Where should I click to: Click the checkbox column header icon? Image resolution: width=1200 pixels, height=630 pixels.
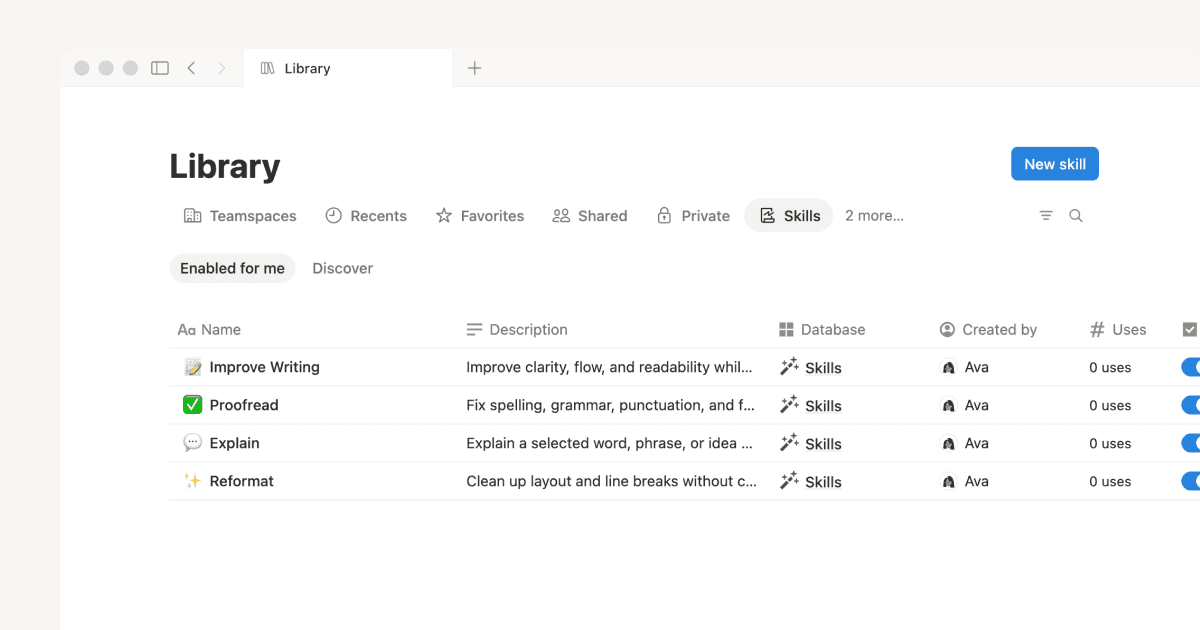click(x=1190, y=329)
